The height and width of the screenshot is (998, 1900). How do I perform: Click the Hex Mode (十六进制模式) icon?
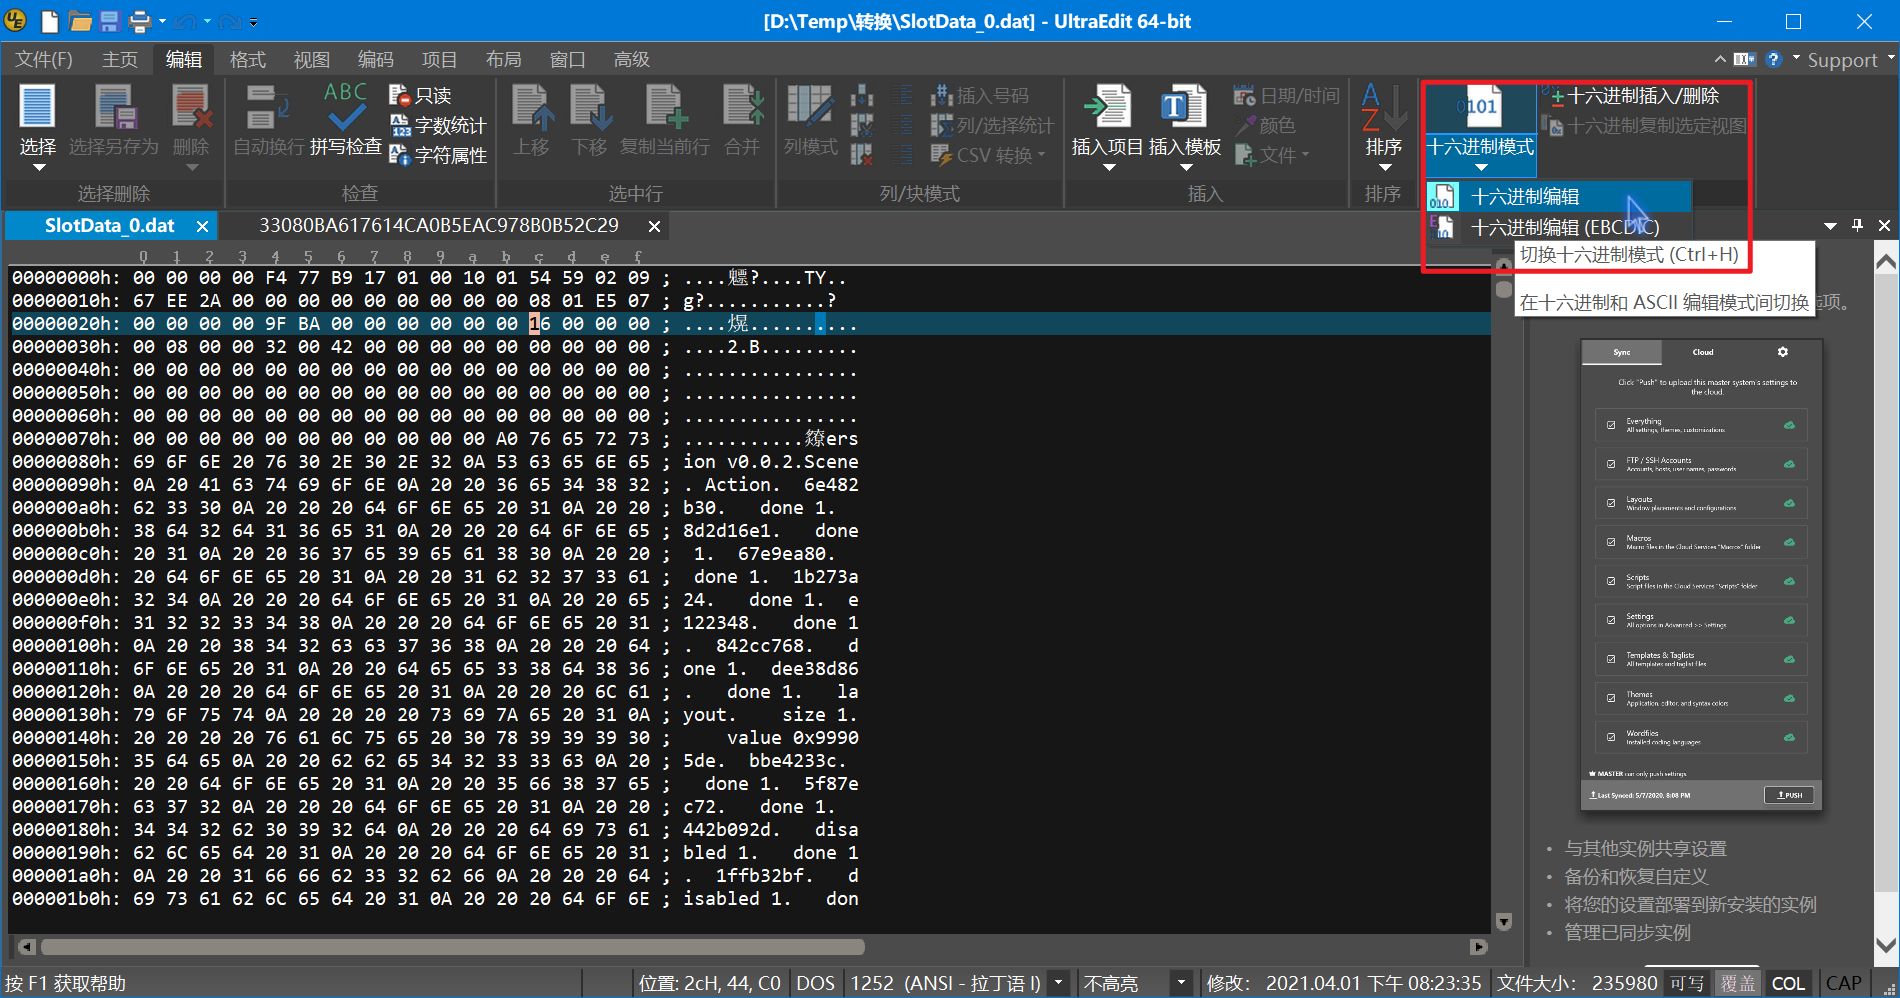(x=1480, y=108)
